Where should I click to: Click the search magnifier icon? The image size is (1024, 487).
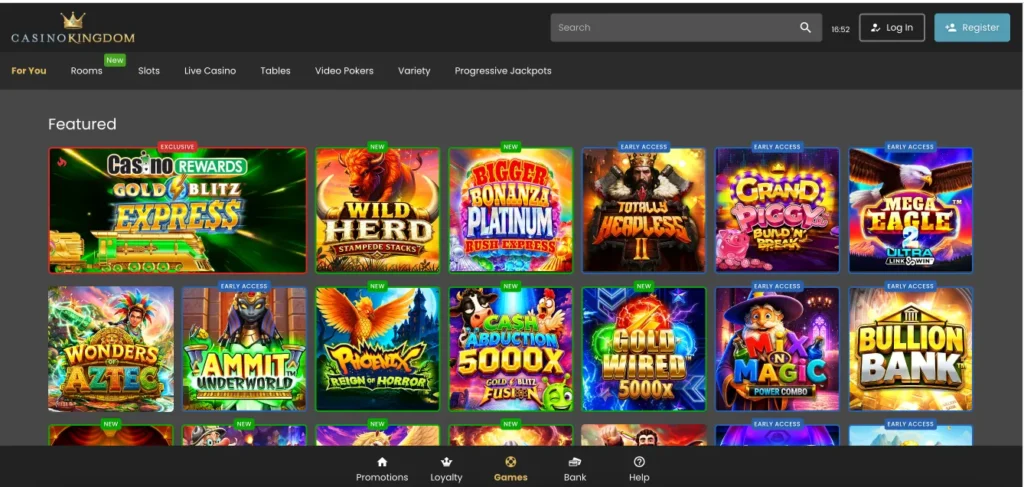coord(805,27)
